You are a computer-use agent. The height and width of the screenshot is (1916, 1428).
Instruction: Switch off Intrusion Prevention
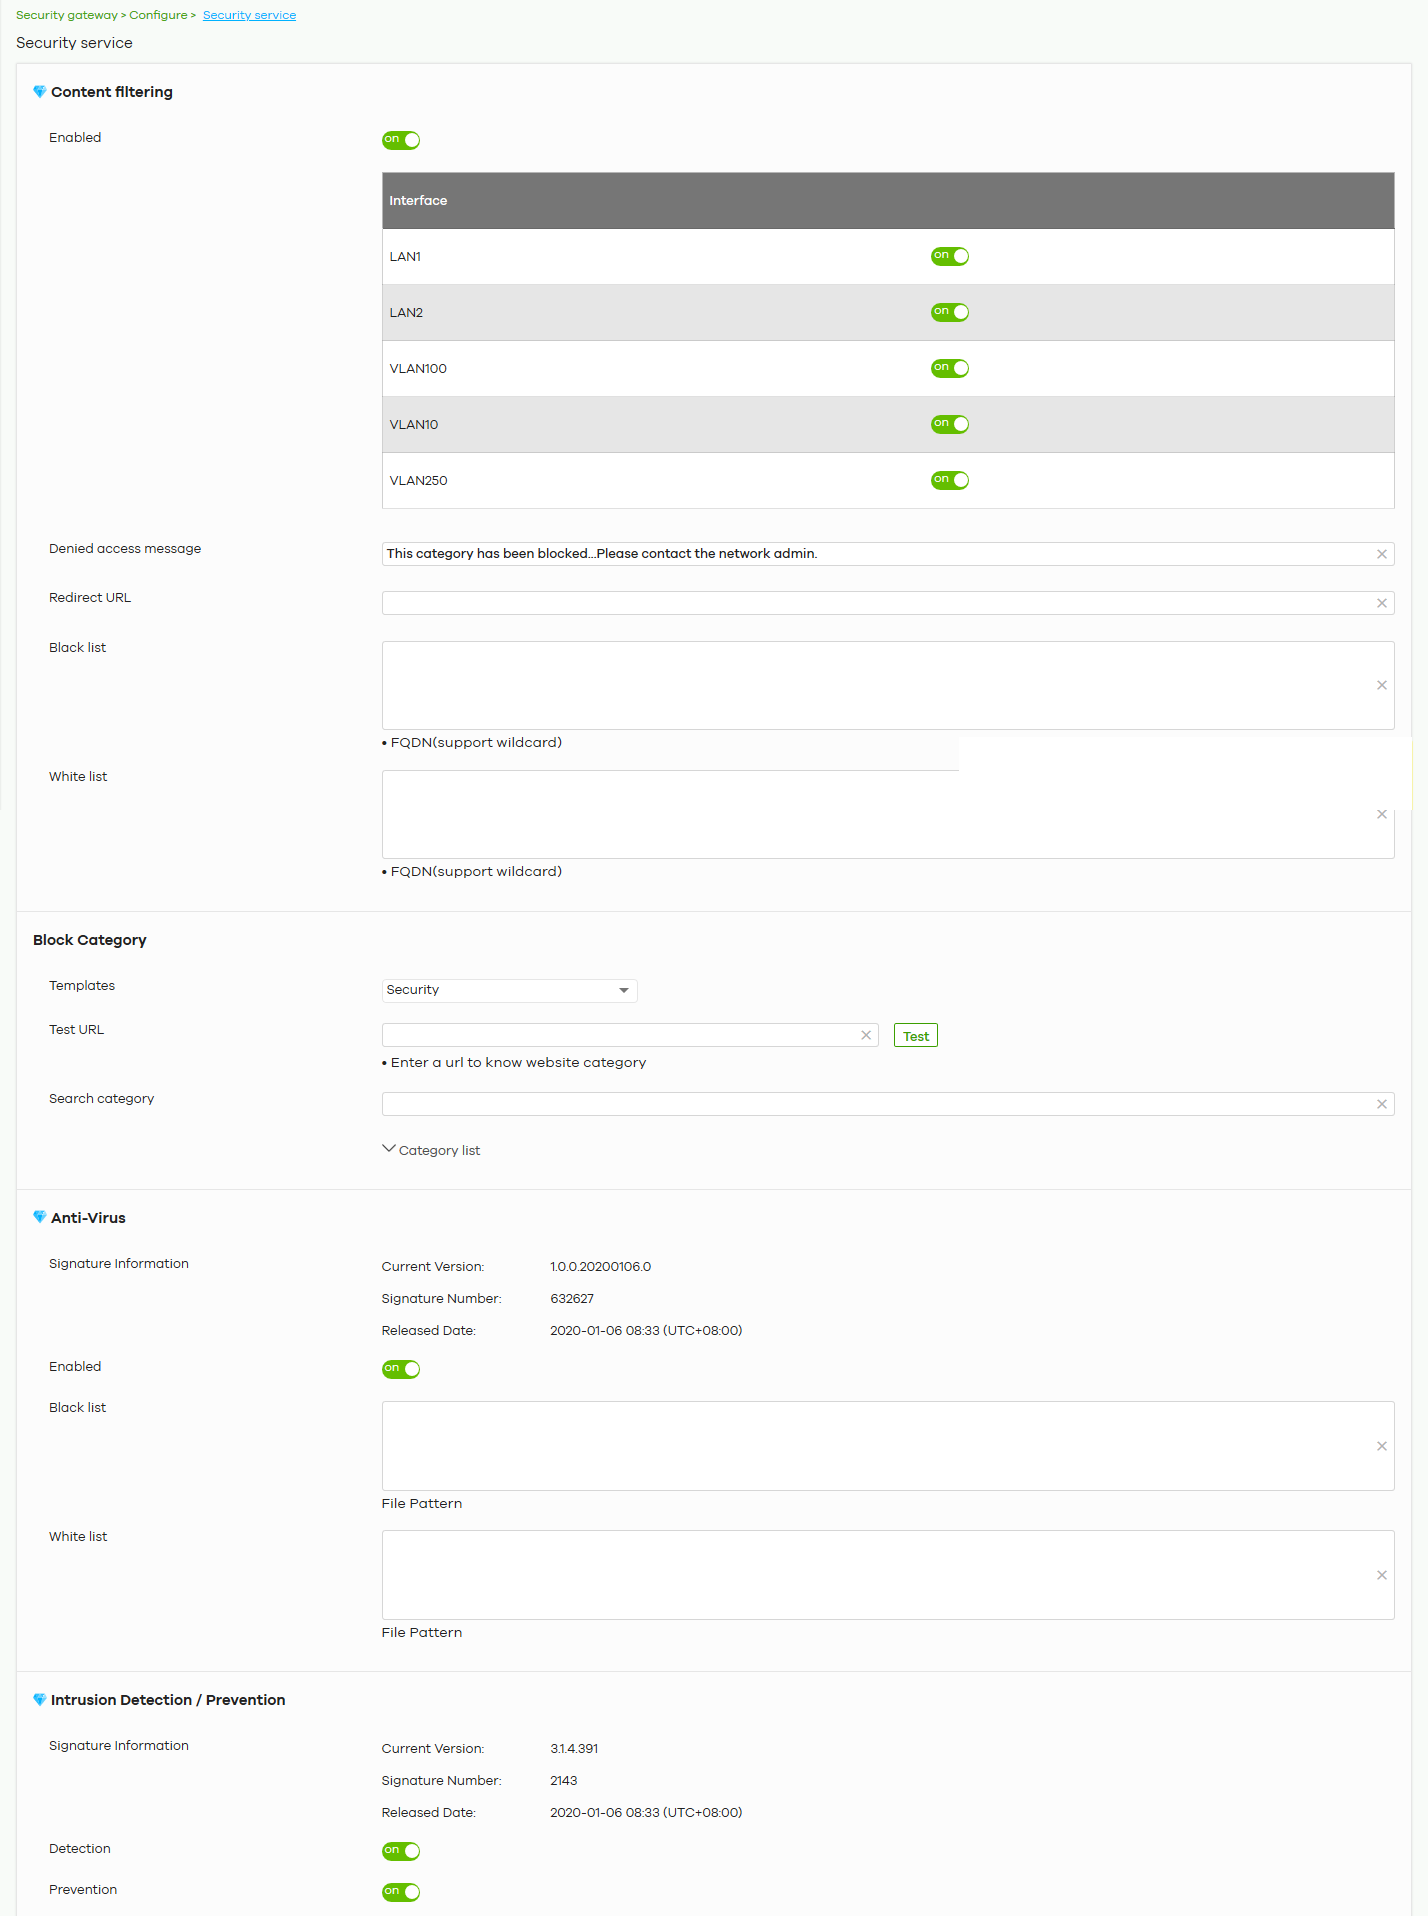click(401, 1892)
